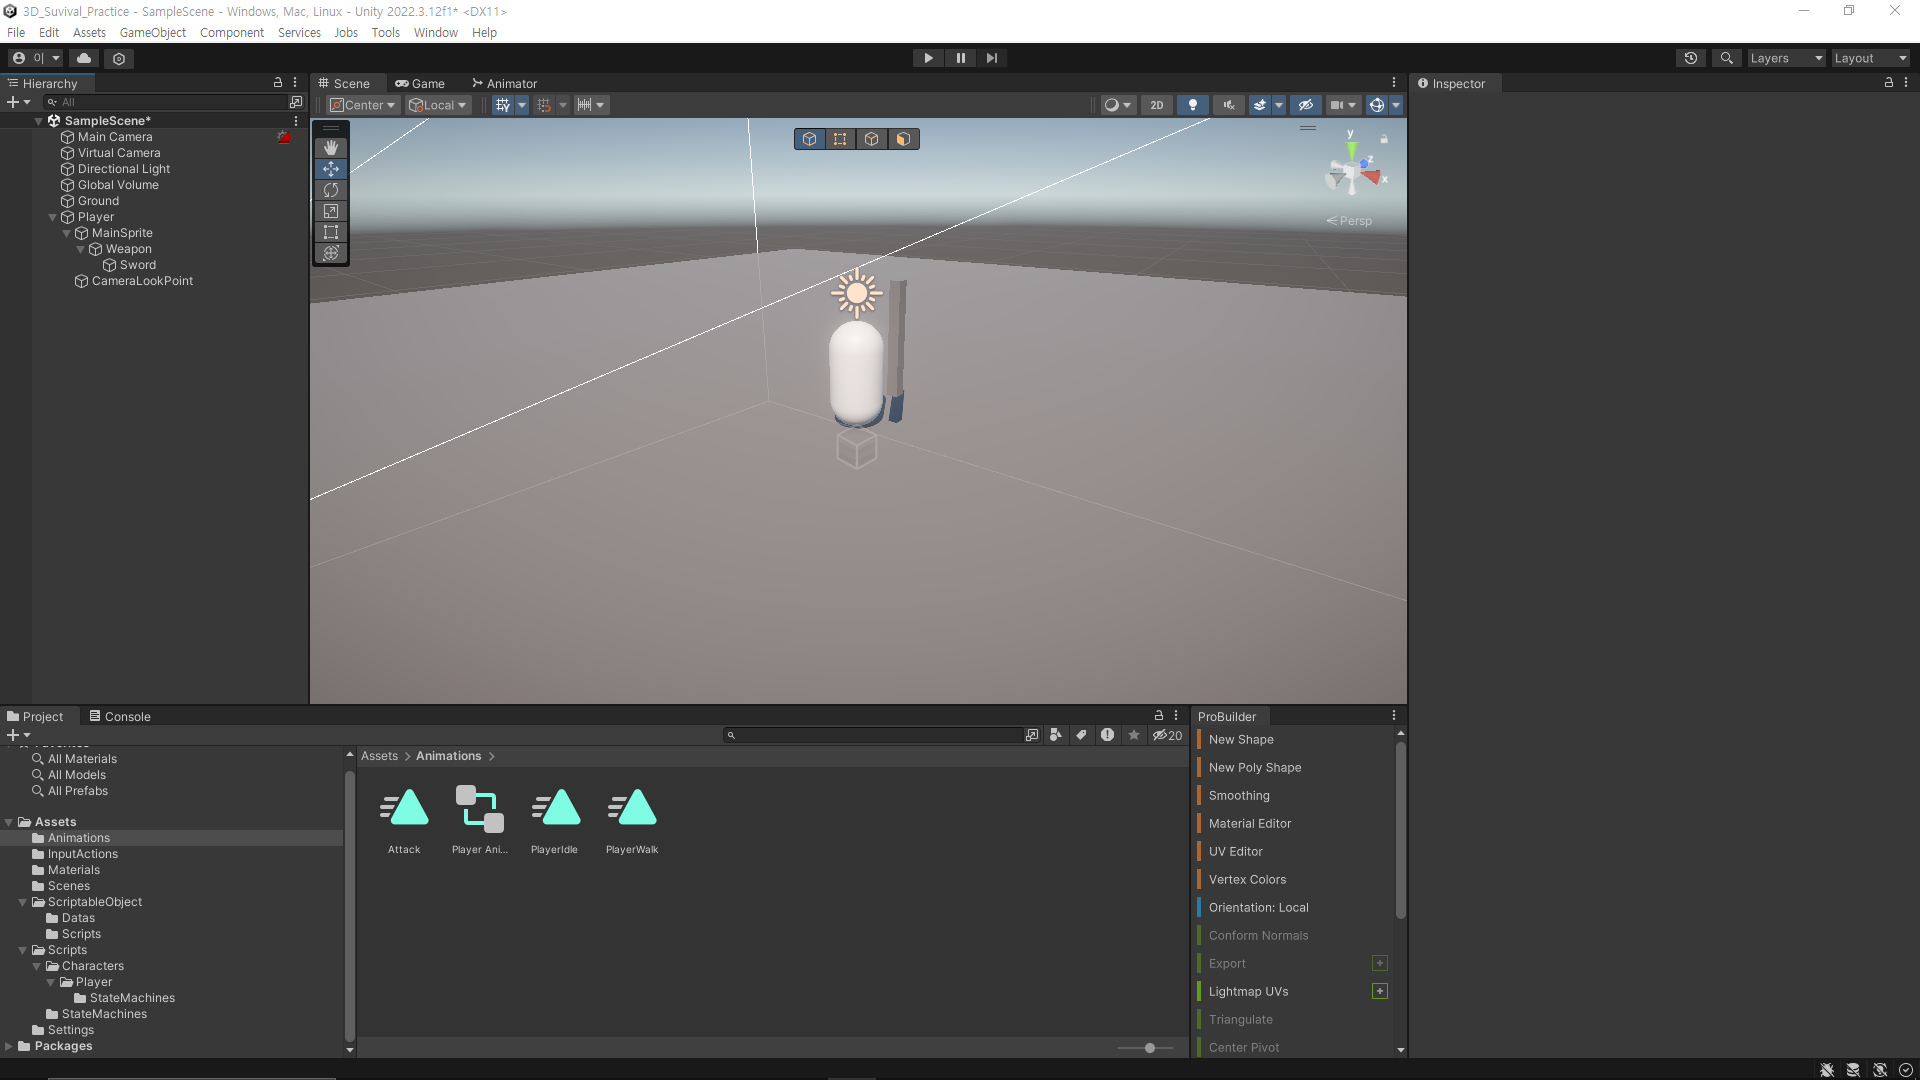Click the Main Camera Cinemachine brain icon
The height and width of the screenshot is (1080, 1920).
point(284,137)
